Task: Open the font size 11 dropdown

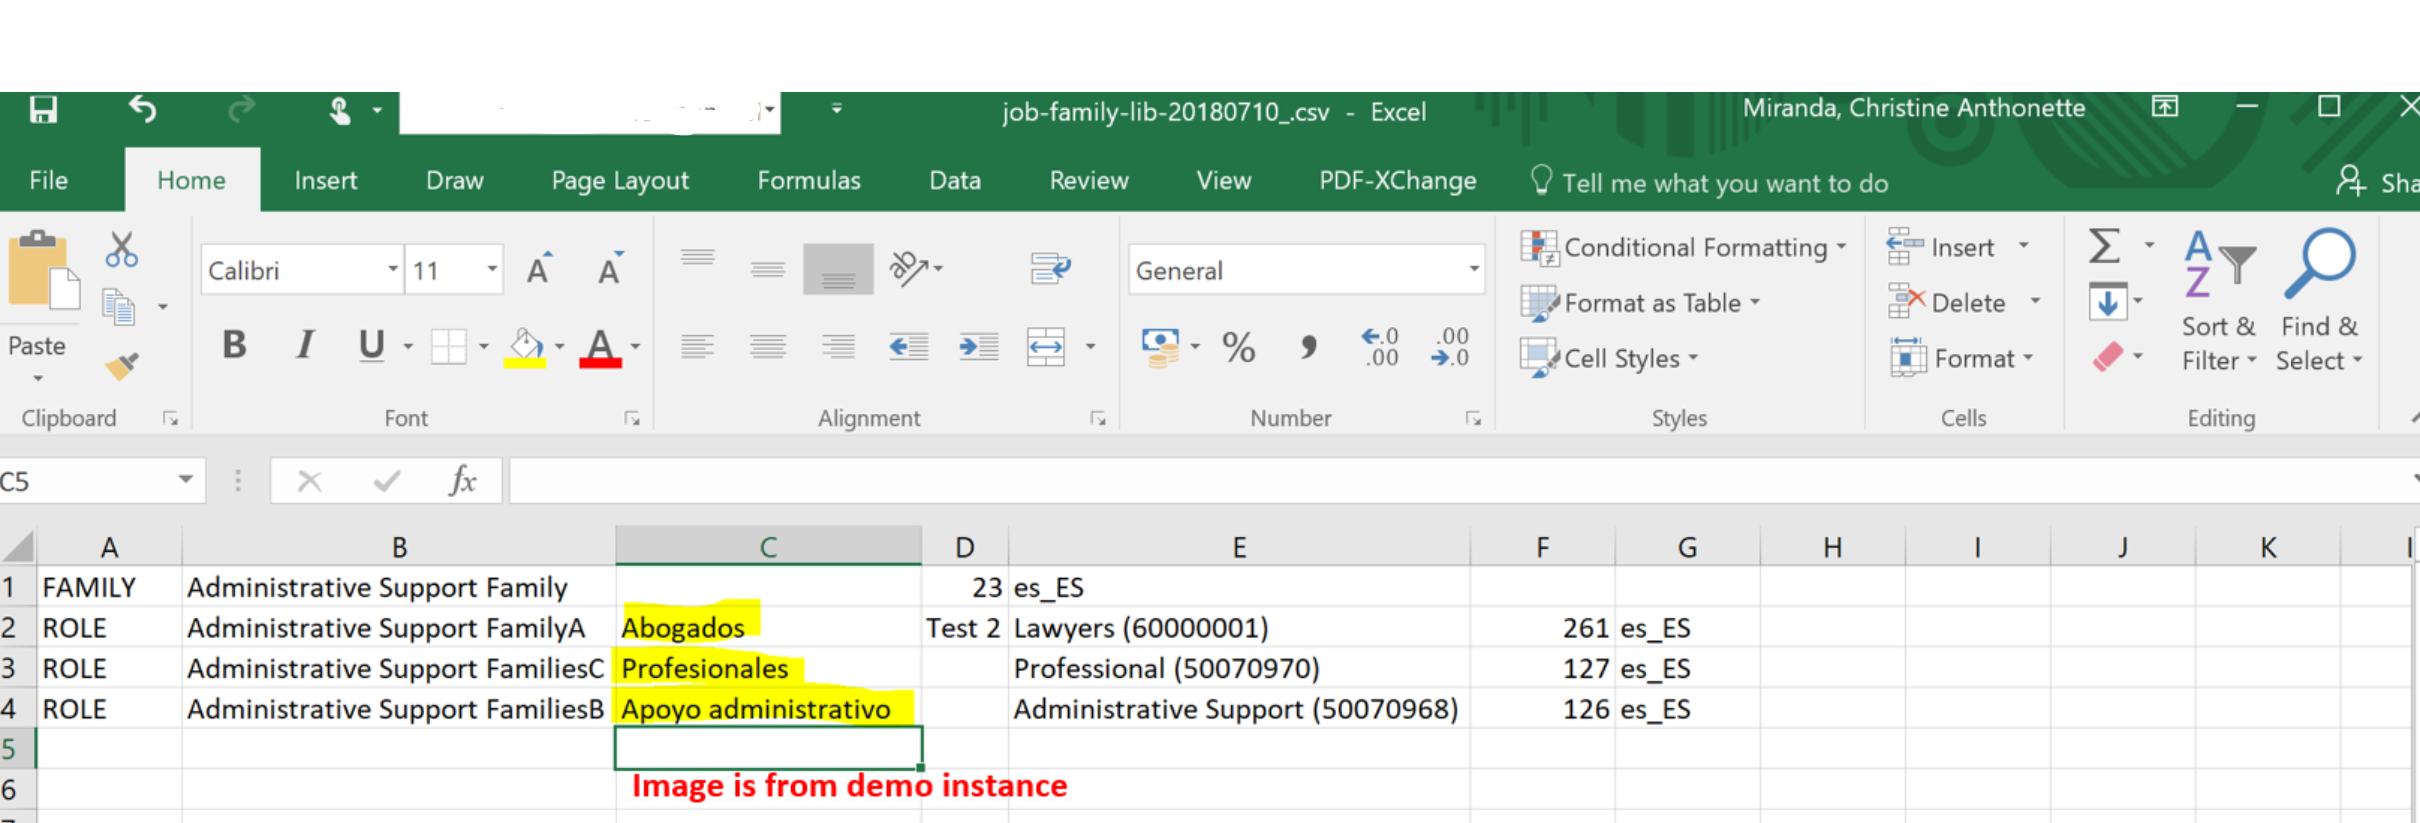Action: pos(492,270)
